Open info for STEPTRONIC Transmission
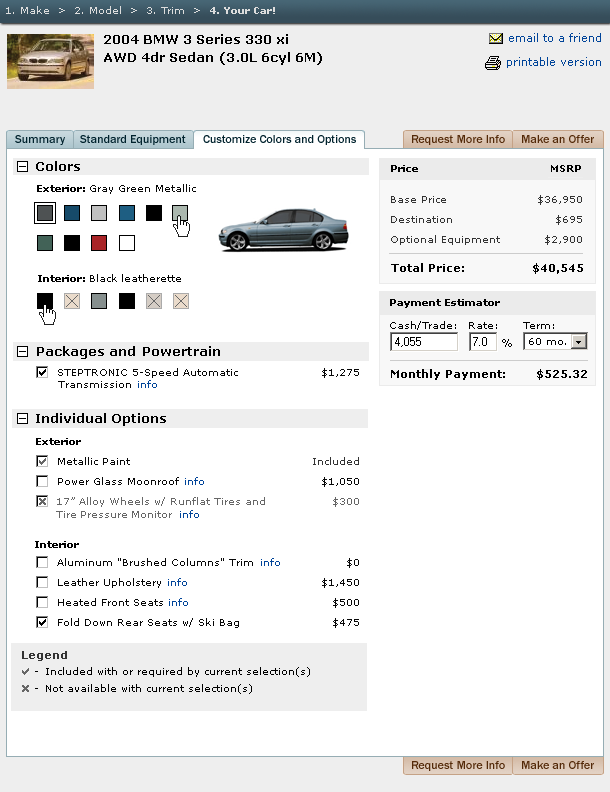610x792 pixels. click(x=147, y=385)
